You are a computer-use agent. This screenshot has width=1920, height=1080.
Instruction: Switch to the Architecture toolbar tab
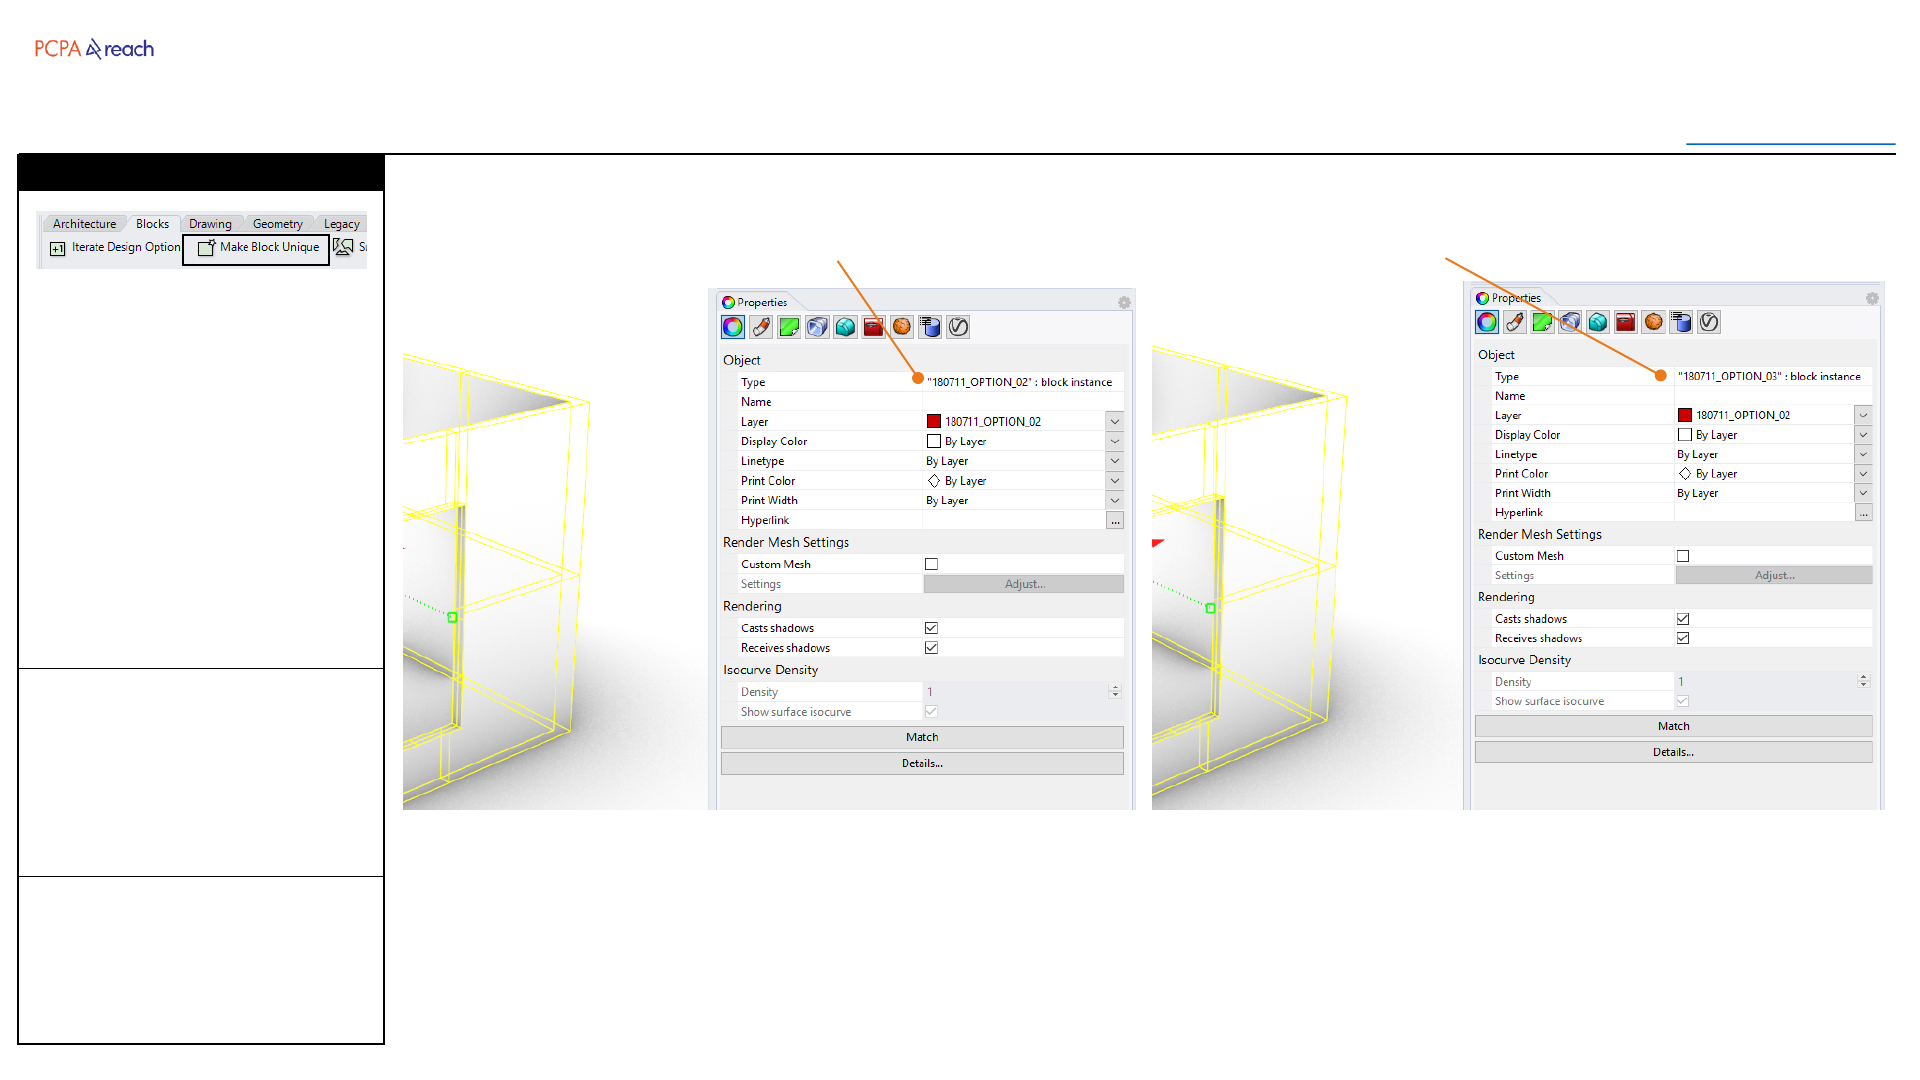(84, 224)
